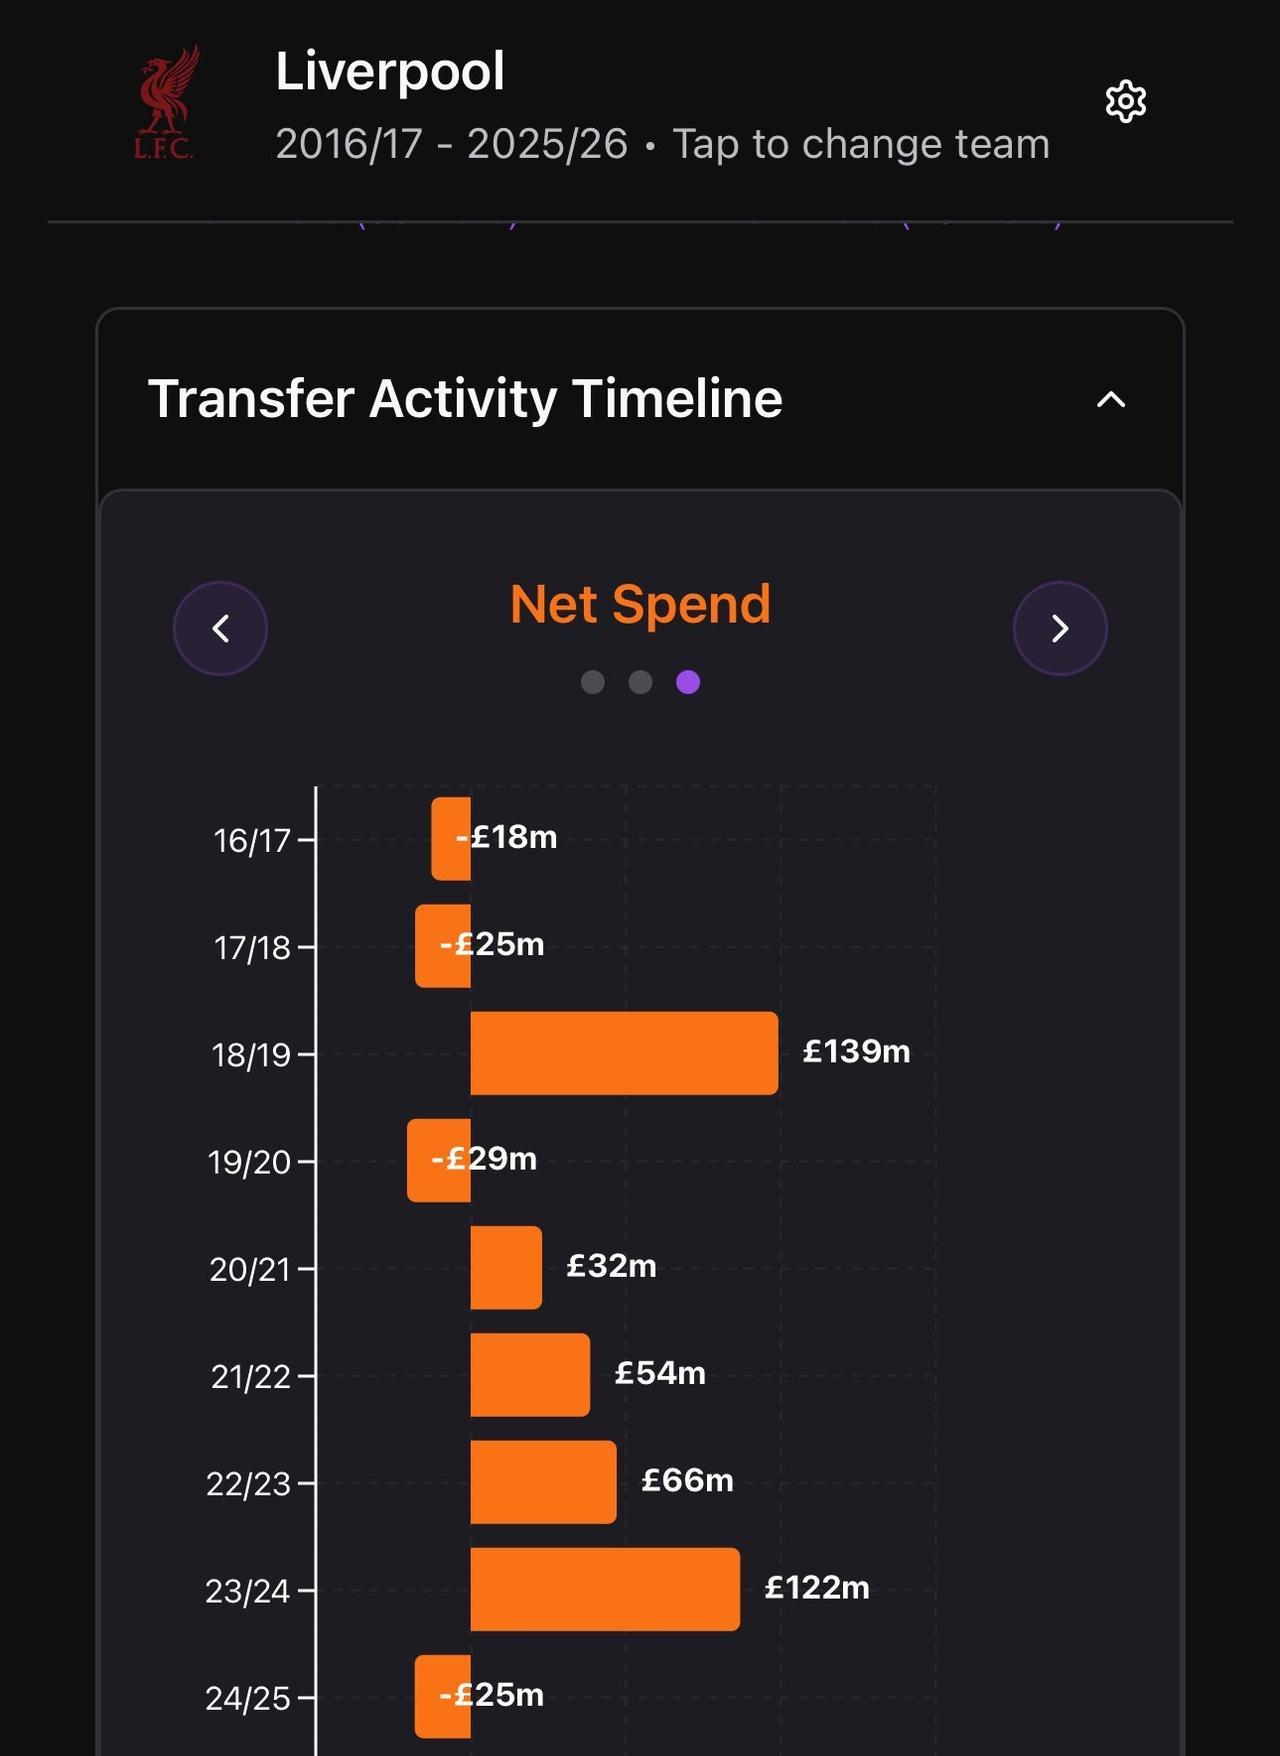1280x1756 pixels.
Task: Tap to change team text
Action: [x=861, y=144]
